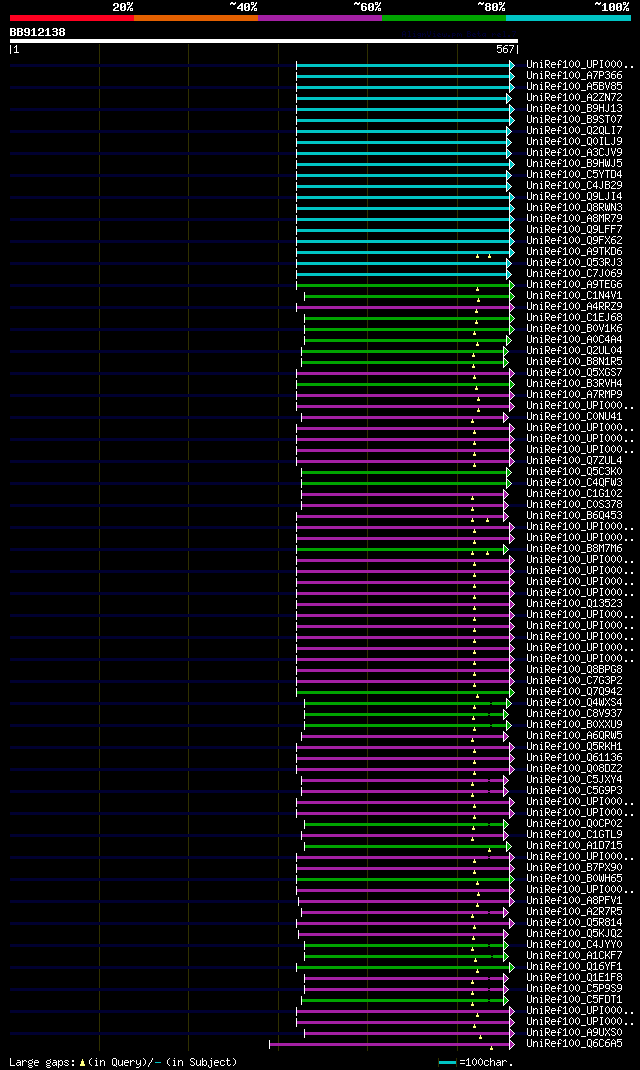Choose the UniRef100_B7PX90 label
The width and height of the screenshot is (640, 1070).
tap(574, 868)
